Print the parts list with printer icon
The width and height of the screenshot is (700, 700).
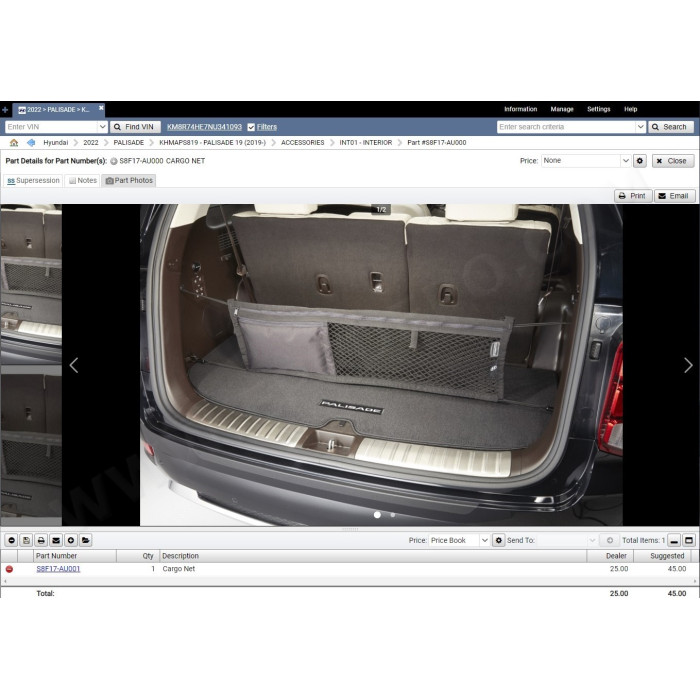[41, 541]
